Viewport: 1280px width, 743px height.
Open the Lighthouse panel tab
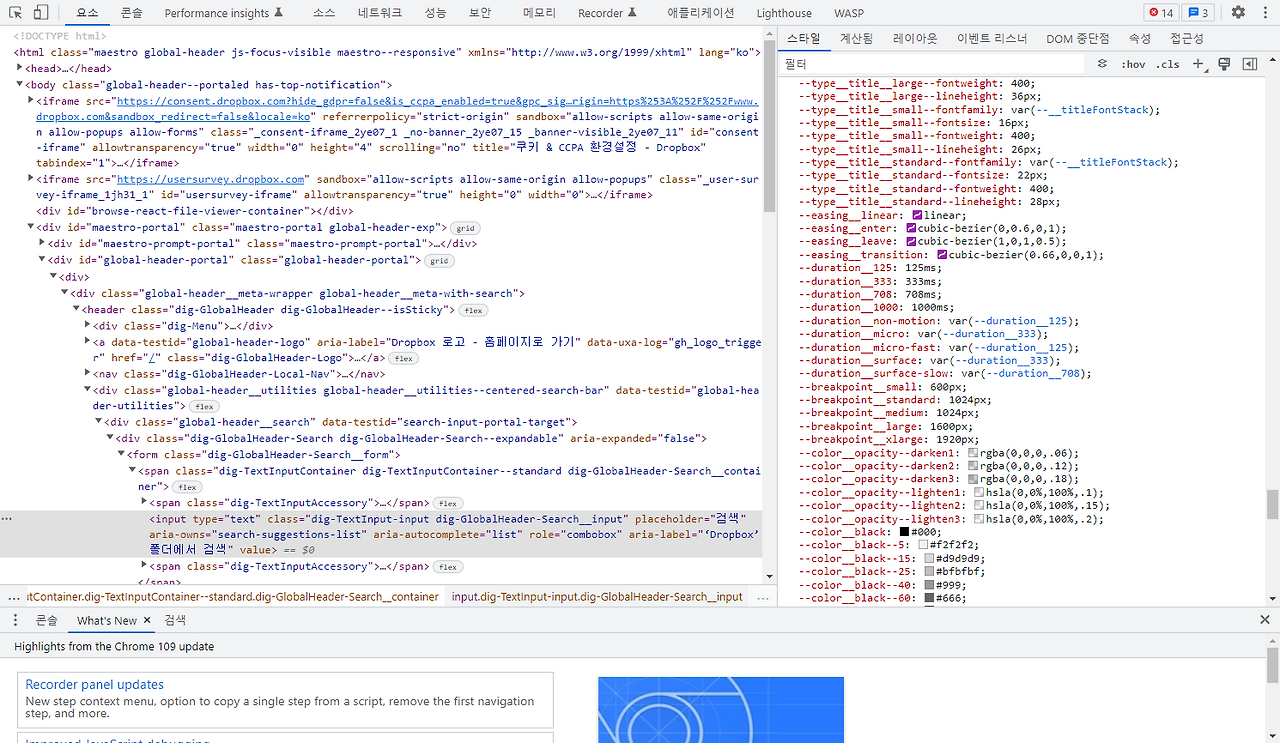coord(784,13)
